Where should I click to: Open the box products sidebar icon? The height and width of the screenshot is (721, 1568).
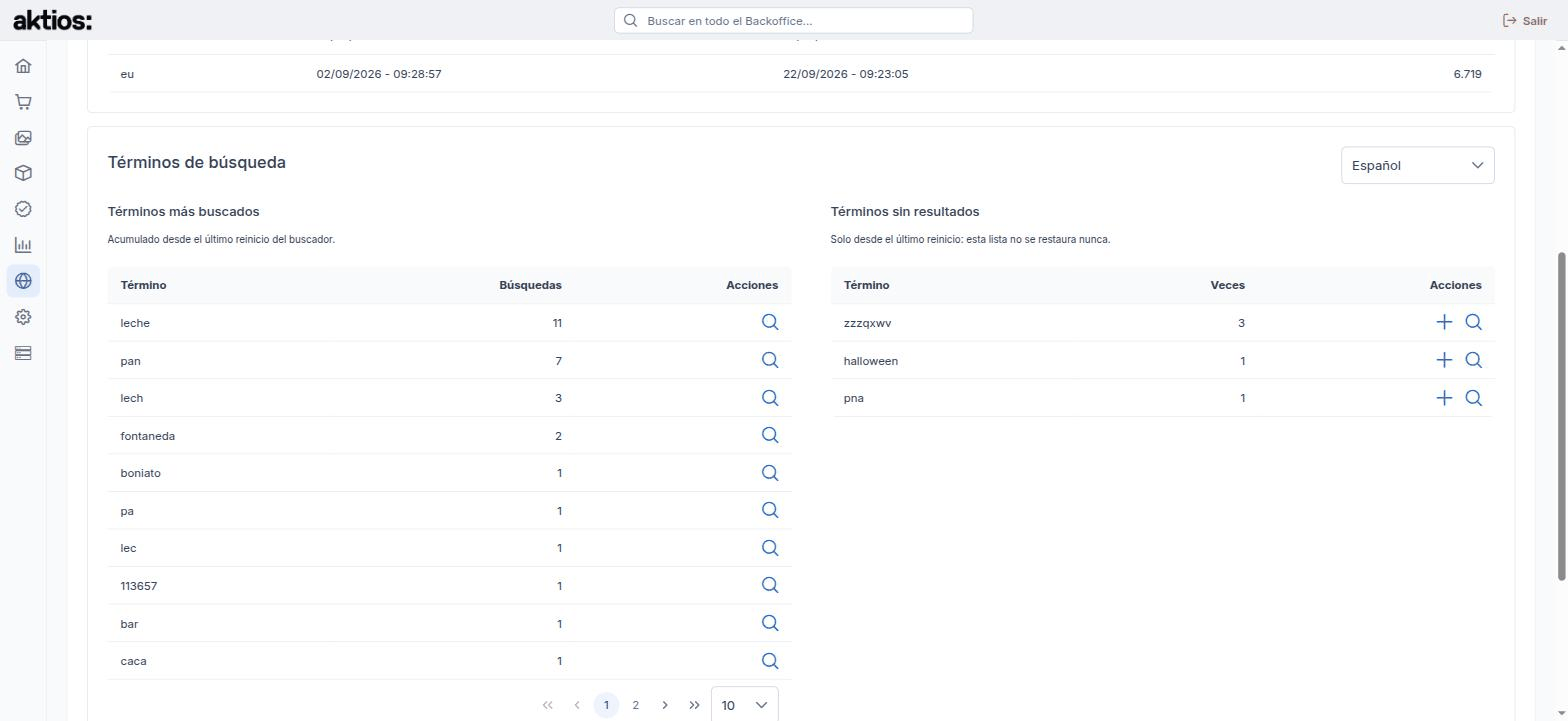coord(23,173)
